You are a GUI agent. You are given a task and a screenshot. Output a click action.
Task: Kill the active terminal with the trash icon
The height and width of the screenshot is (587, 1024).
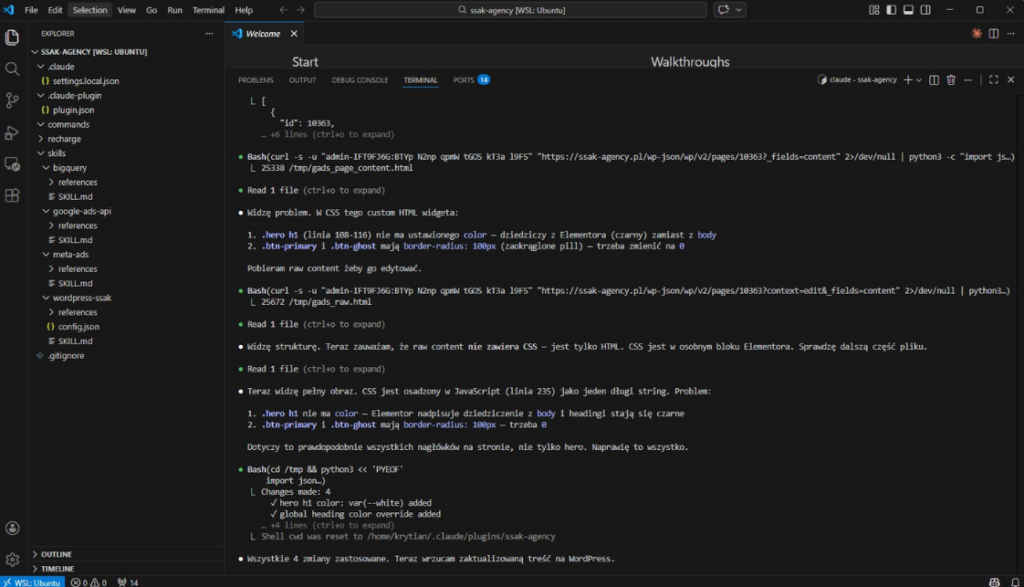pos(950,79)
